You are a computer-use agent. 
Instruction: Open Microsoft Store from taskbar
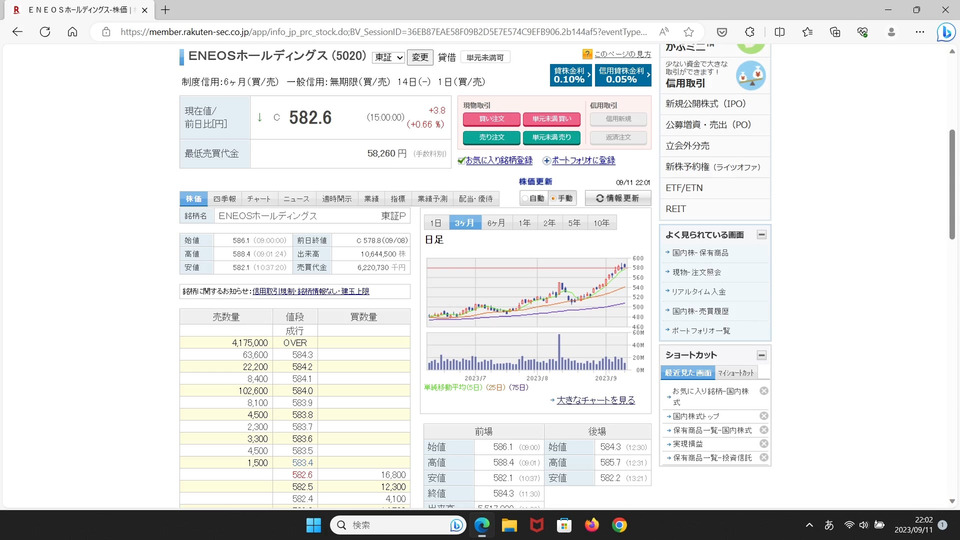tap(564, 525)
